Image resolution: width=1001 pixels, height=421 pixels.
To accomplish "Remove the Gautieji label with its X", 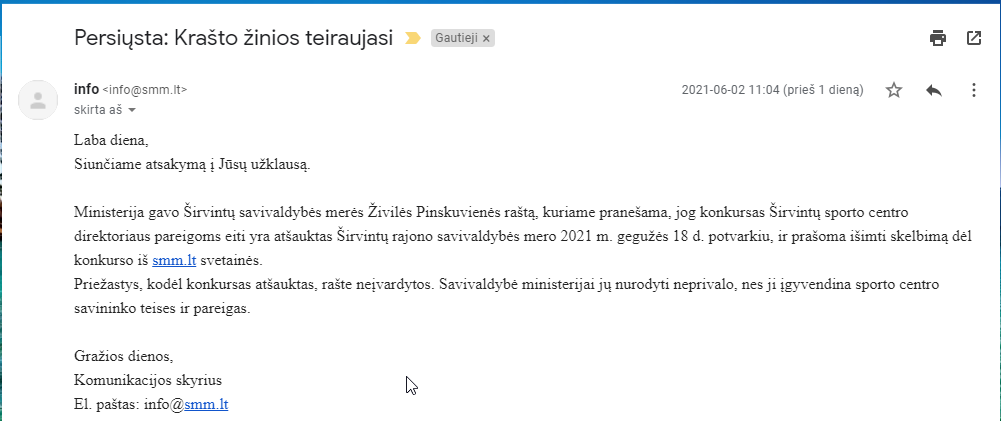I will click(487, 39).
